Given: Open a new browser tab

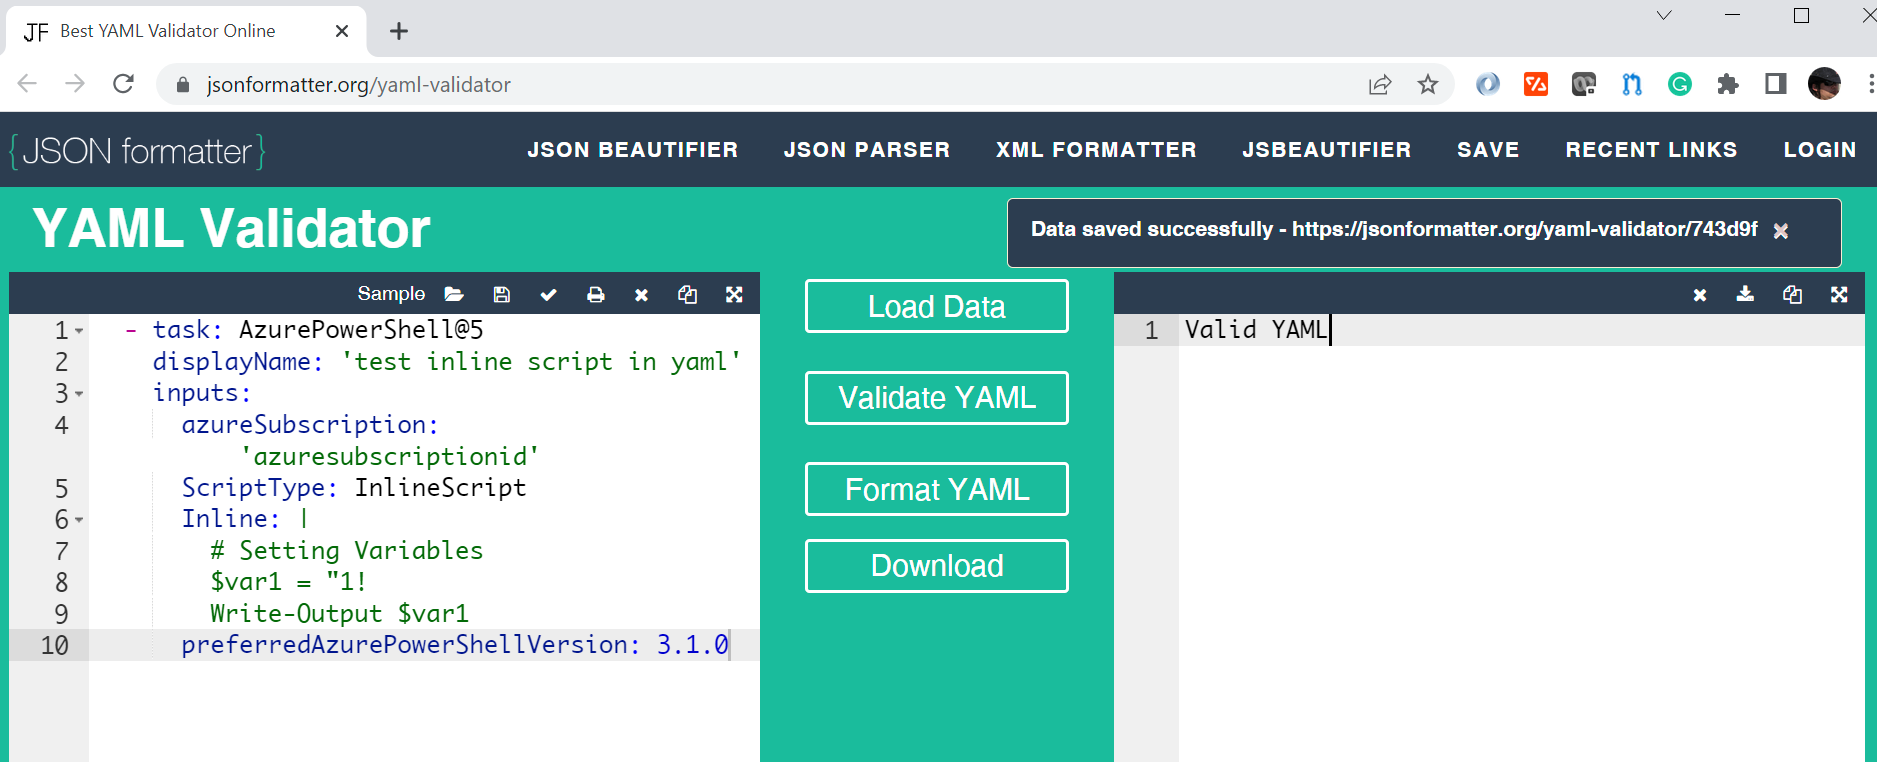Looking at the screenshot, I should tap(399, 31).
